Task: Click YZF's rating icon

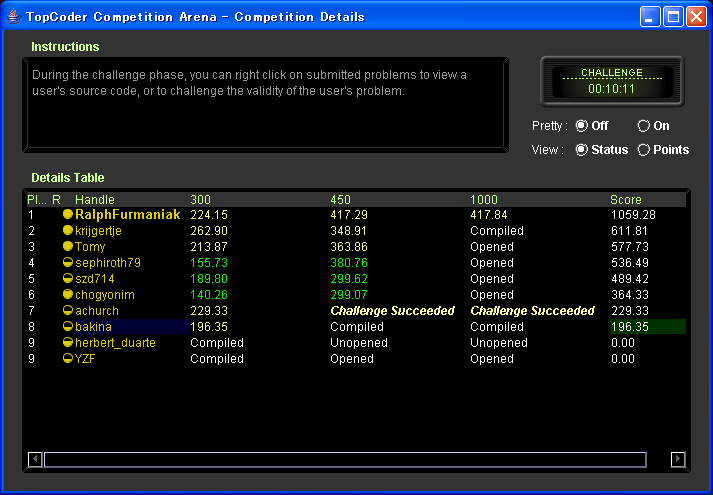Action: (68, 358)
